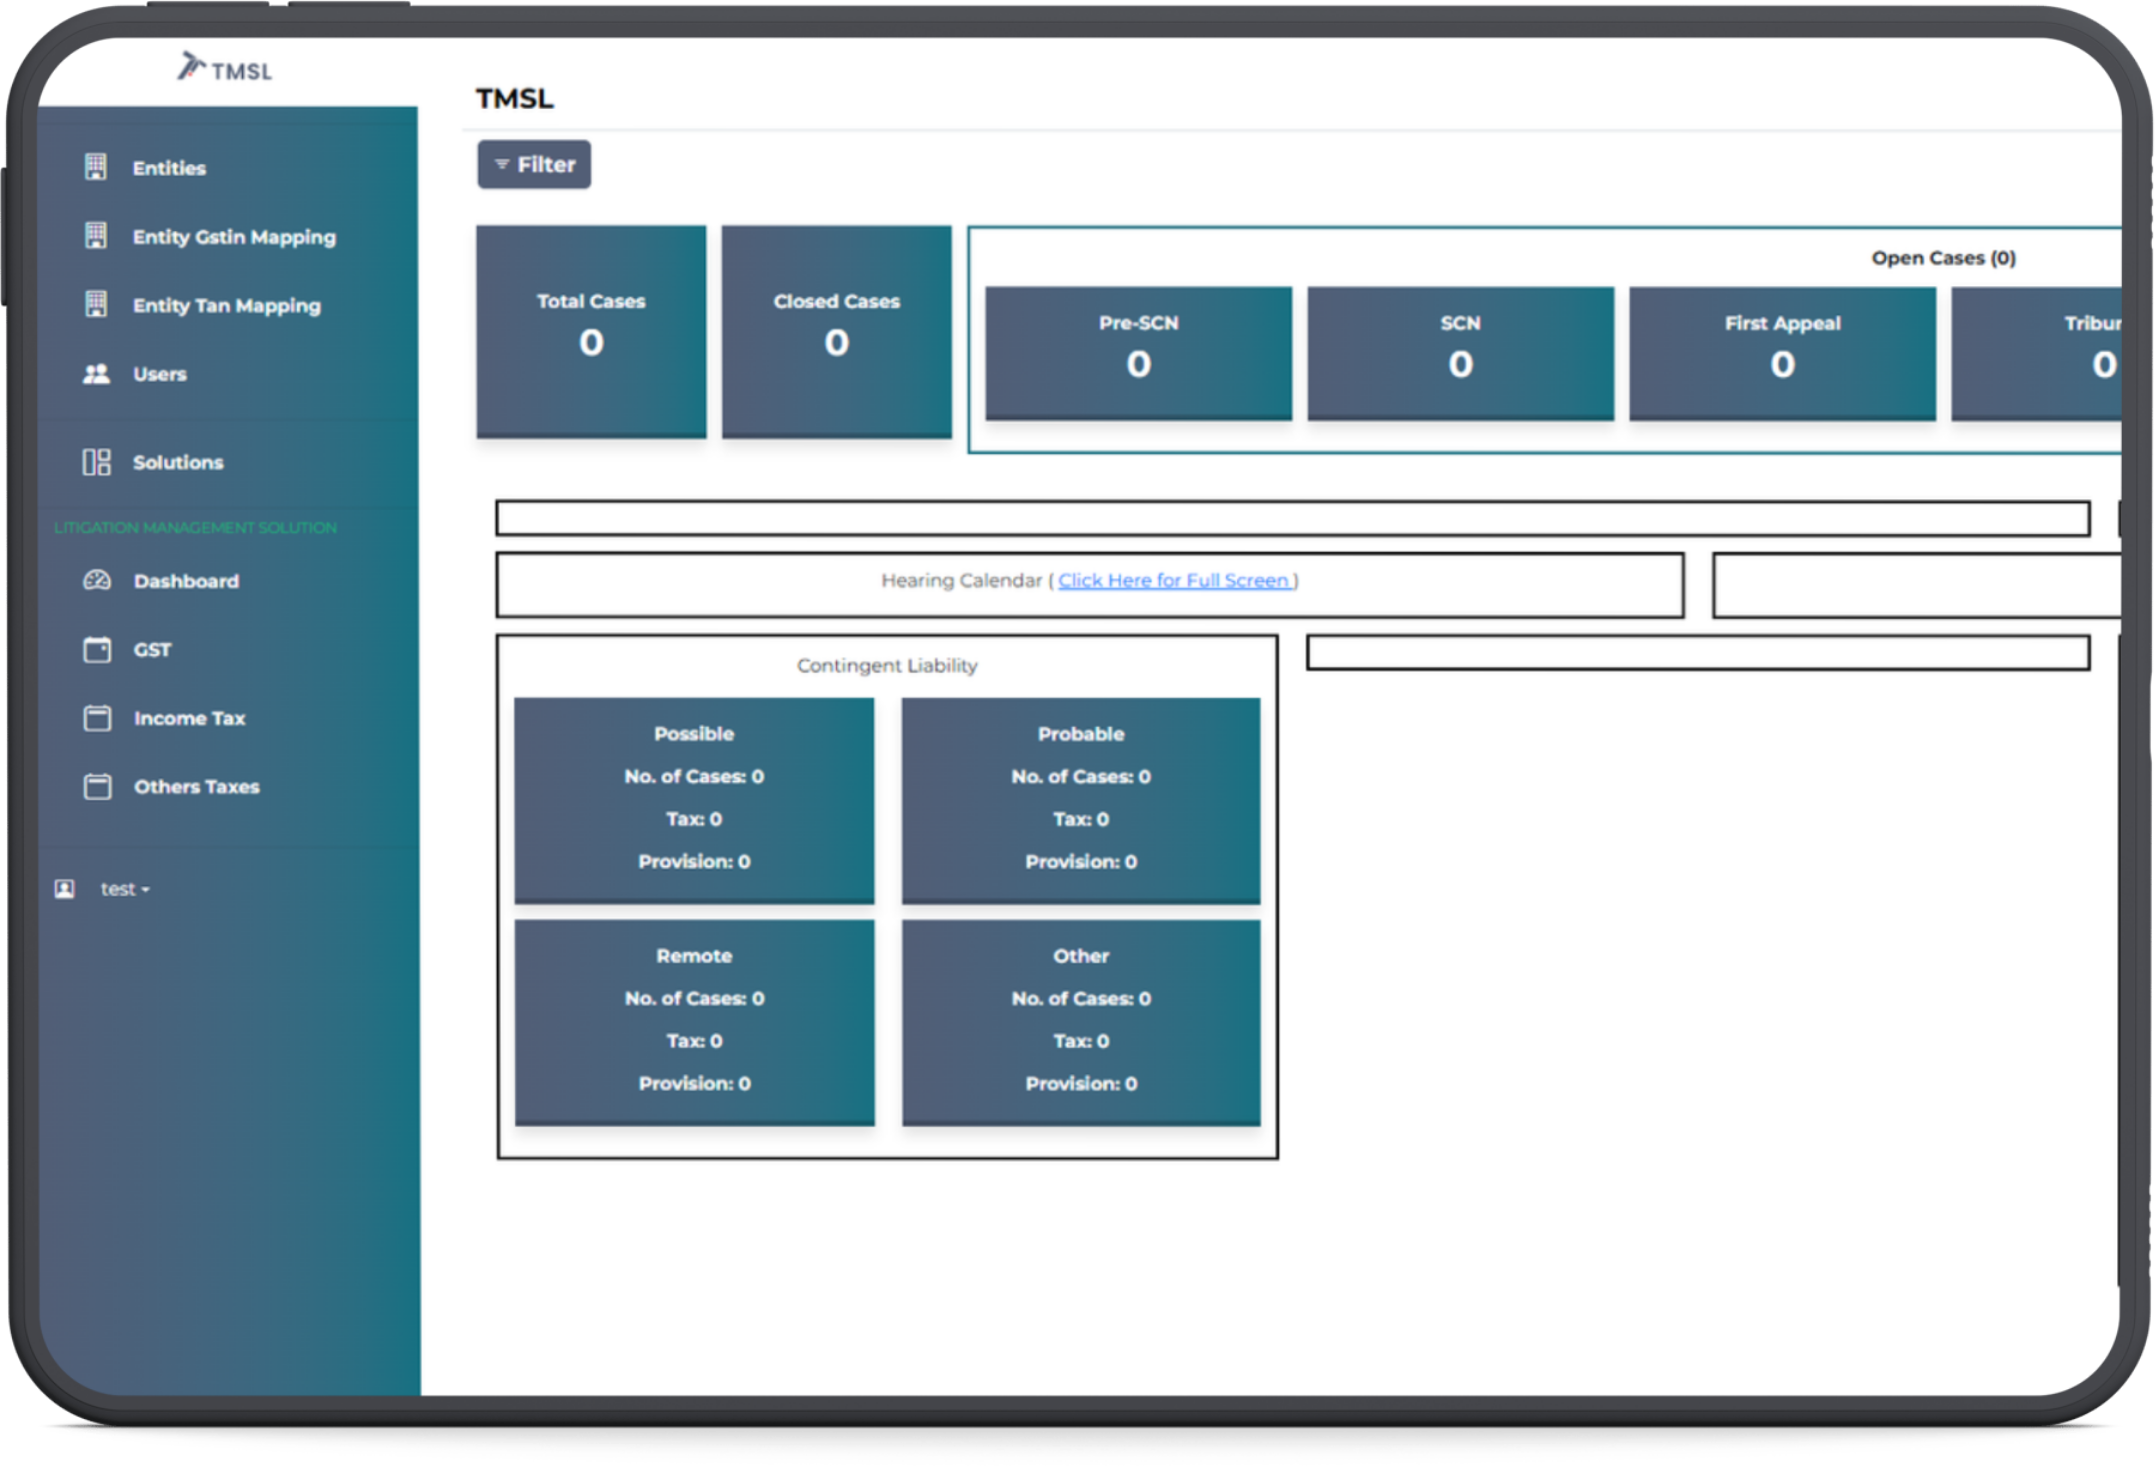Click the Entity Gstin Mapping icon
Image resolution: width=2156 pixels, height=1471 pixels.
[x=96, y=236]
